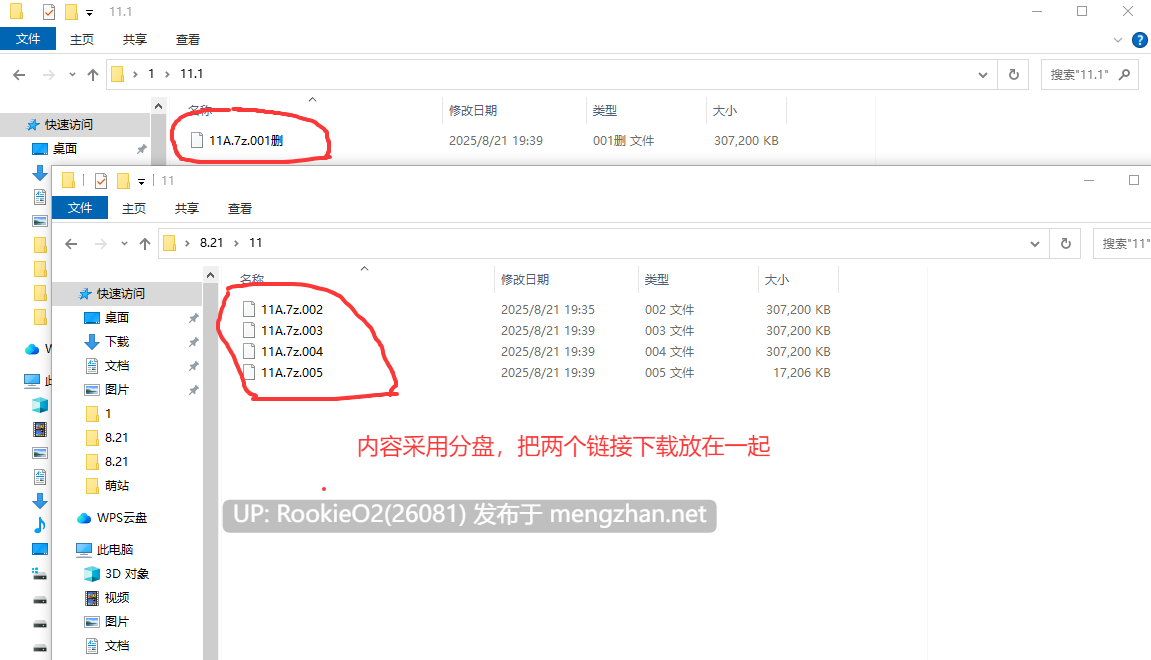Select 快速访问 in the 11.1 window sidebar
The height and width of the screenshot is (660, 1151).
click(69, 125)
